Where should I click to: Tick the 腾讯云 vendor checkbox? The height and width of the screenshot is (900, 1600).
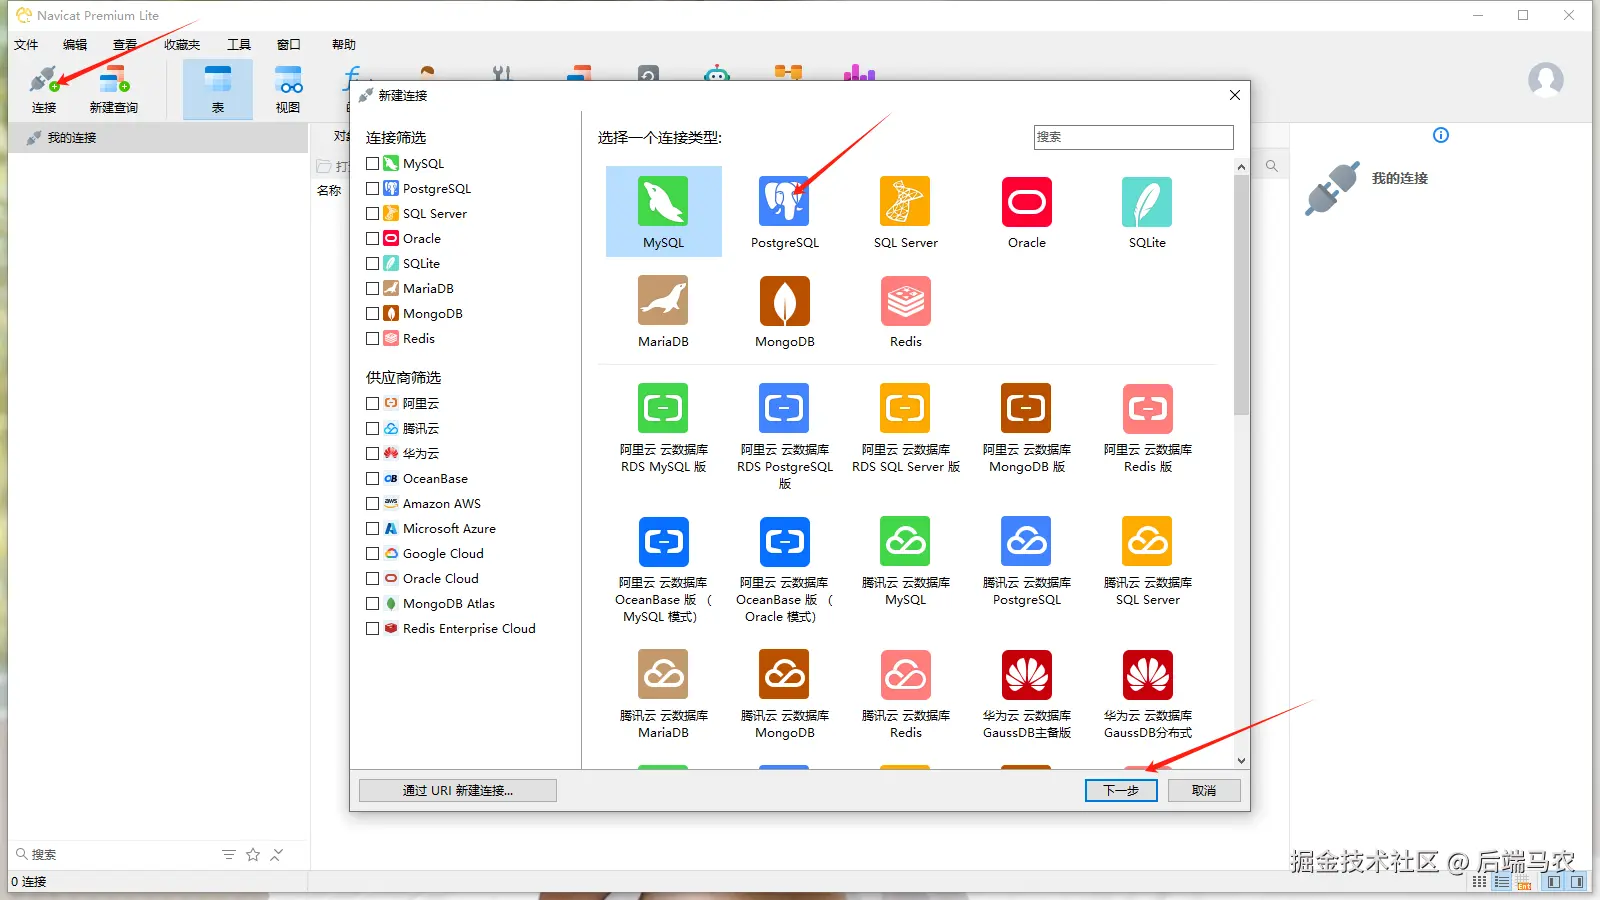point(373,428)
